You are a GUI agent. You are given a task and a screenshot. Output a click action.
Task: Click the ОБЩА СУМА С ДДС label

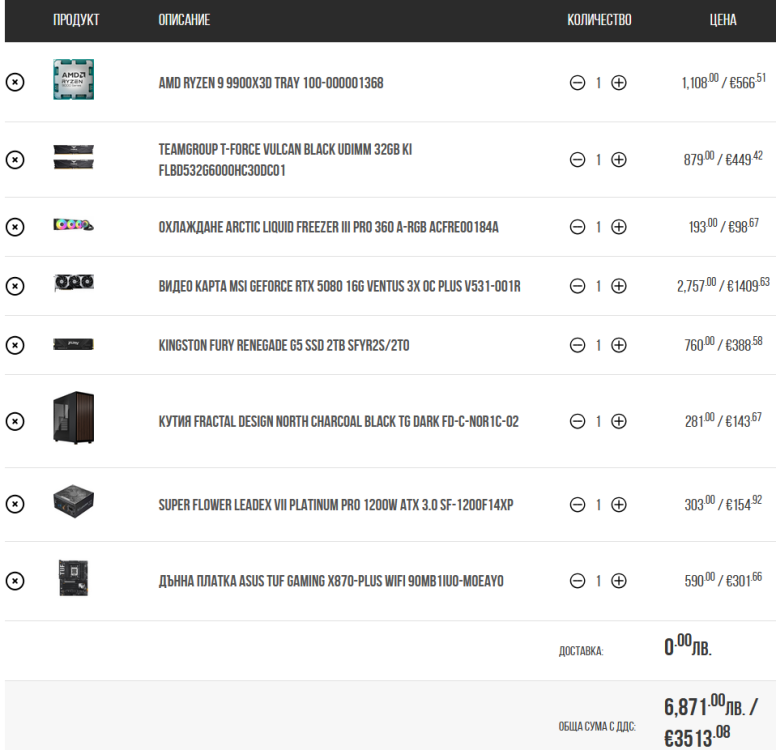[x=597, y=726]
